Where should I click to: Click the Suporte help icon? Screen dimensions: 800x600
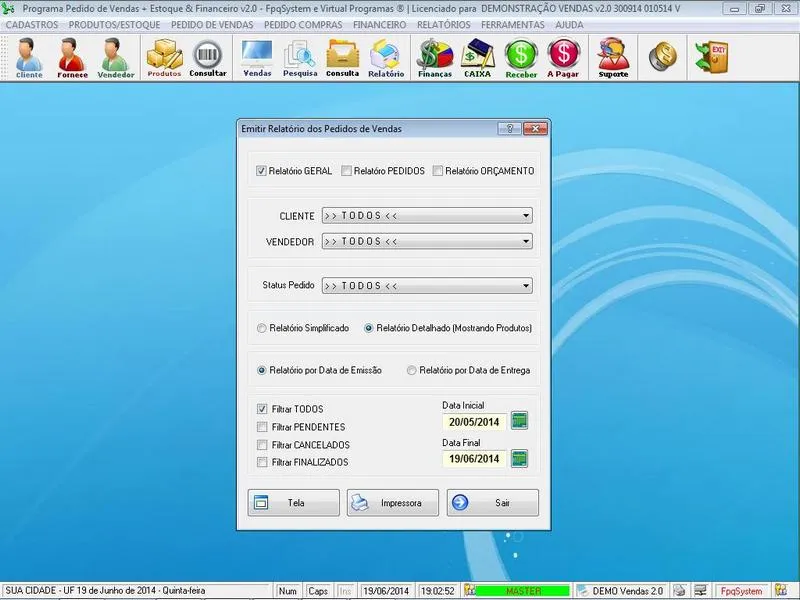tap(613, 58)
